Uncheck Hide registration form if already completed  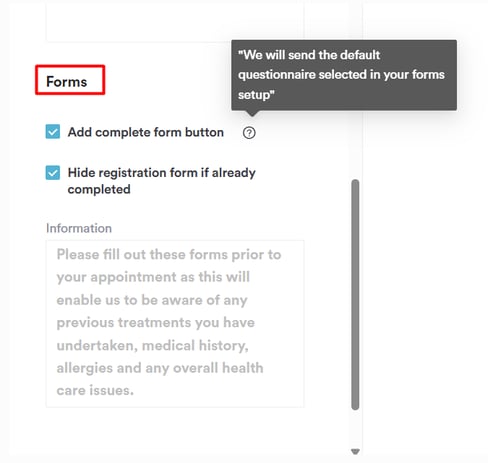tap(53, 172)
